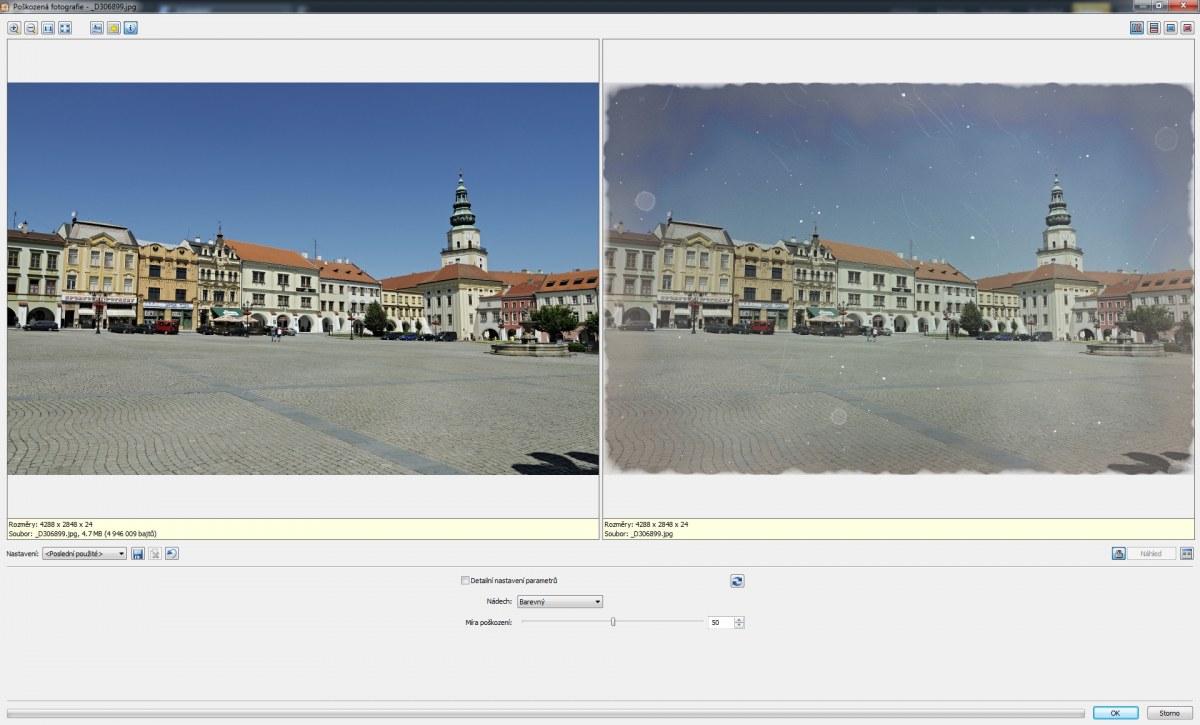Image resolution: width=1200 pixels, height=725 pixels.
Task: Switch to stacked horizontal split view
Action: point(1154,28)
